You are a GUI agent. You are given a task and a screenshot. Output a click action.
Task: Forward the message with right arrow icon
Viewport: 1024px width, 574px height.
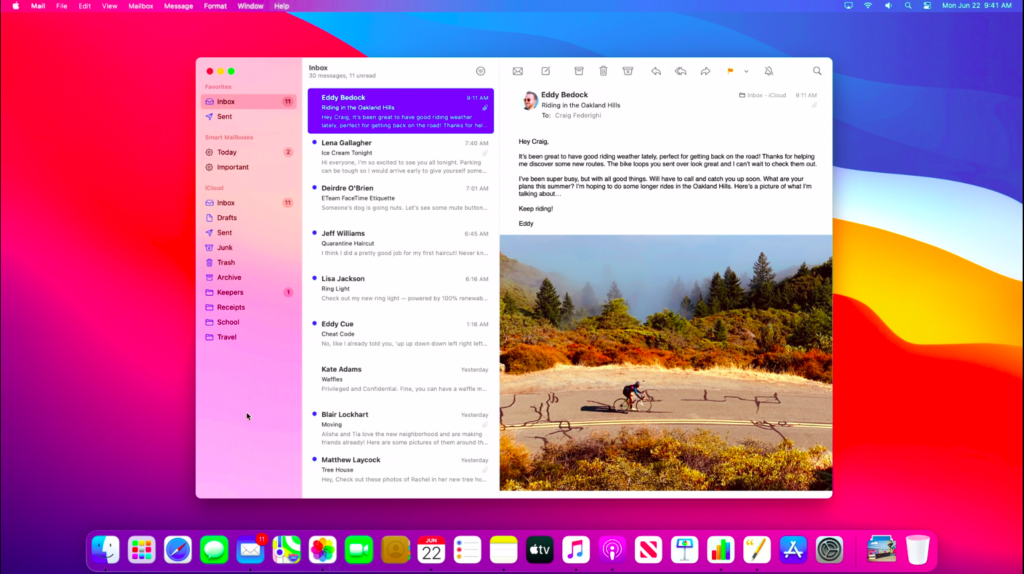[705, 71]
